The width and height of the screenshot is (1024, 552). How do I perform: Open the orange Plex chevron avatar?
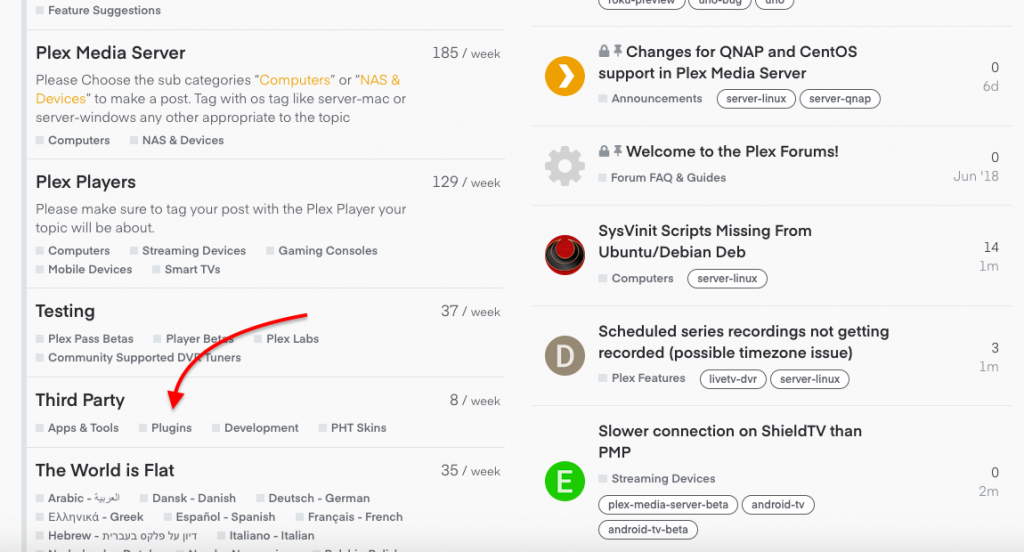565,76
